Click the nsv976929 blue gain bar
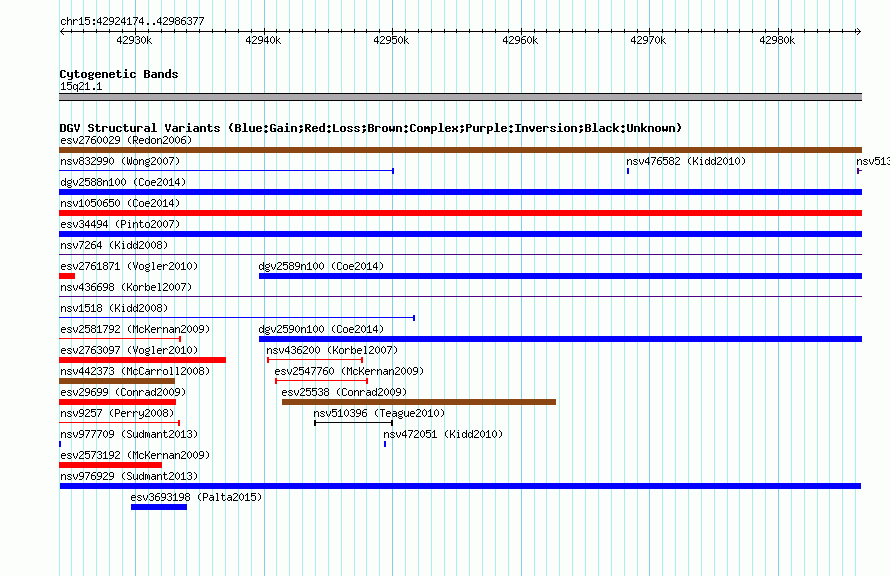This screenshot has height=576, width=890. coord(460,486)
